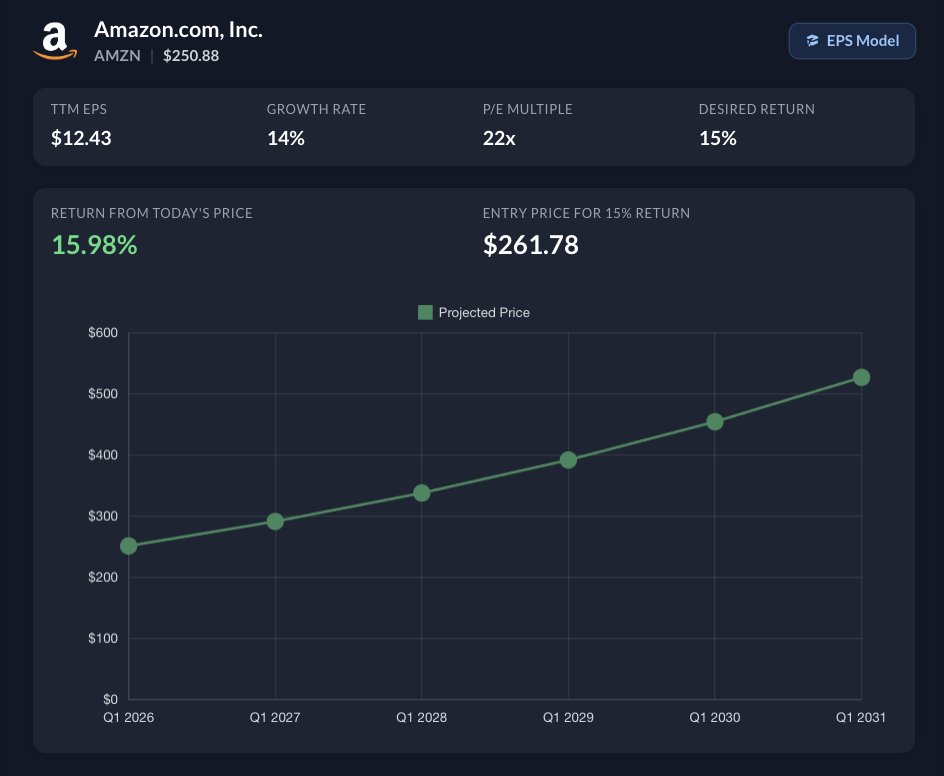
Task: Click the ENTRY PRICE FOR 15% RETURN label
Action: coord(586,213)
